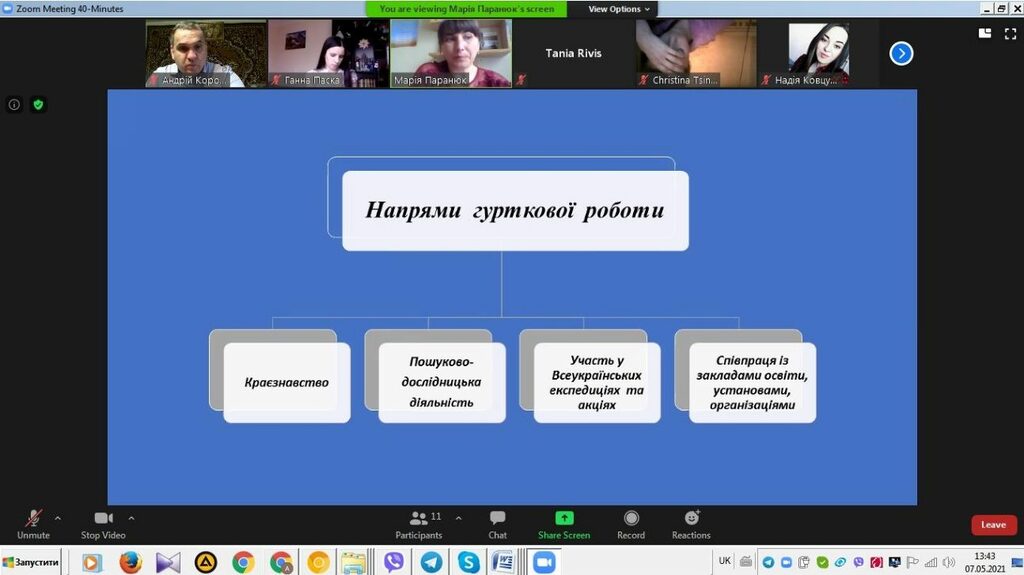
Task: Leave the meeting
Action: click(993, 525)
